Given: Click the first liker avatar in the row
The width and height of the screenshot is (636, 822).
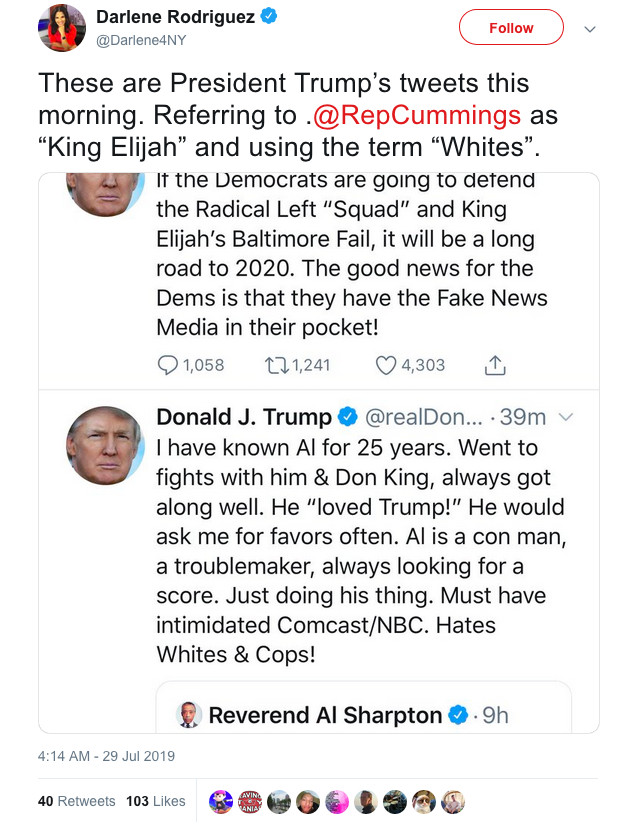Looking at the screenshot, I should [220, 801].
